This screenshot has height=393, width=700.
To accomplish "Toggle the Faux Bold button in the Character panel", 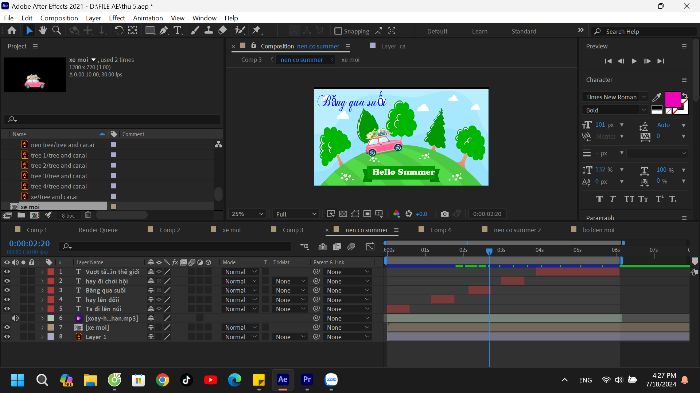I will (599, 199).
